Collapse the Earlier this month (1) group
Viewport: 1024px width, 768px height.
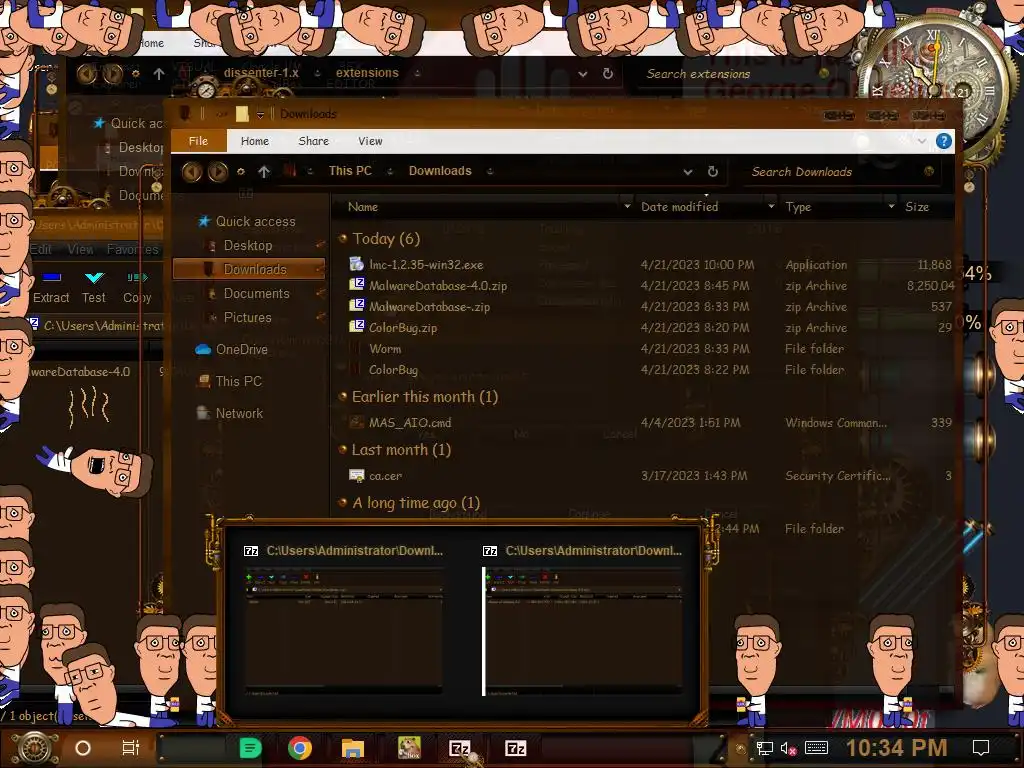(x=342, y=396)
